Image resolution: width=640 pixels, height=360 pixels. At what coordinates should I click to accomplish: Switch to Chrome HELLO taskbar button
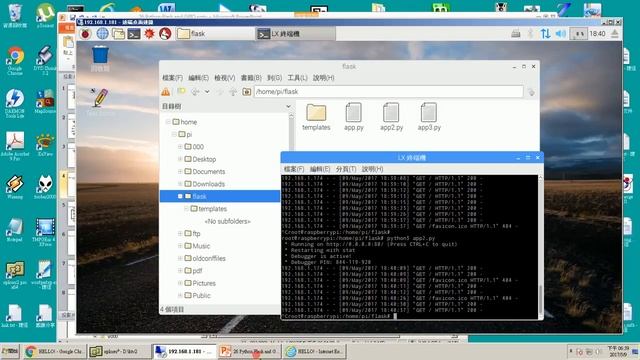tap(54, 351)
